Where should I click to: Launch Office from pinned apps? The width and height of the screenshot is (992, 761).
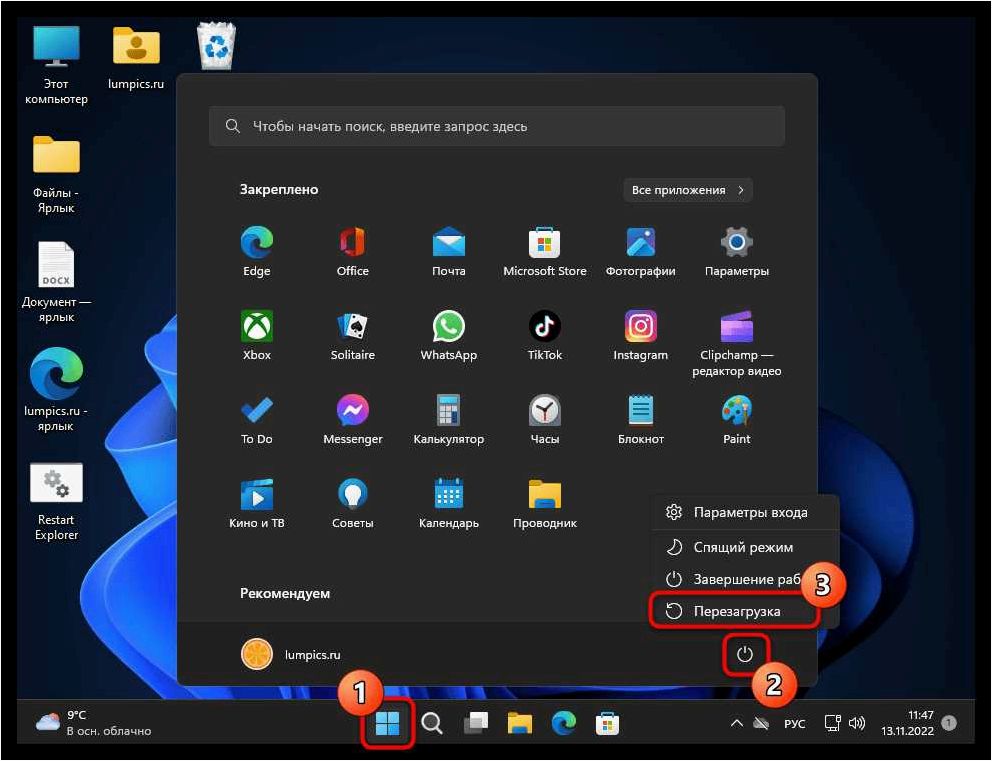[x=352, y=251]
